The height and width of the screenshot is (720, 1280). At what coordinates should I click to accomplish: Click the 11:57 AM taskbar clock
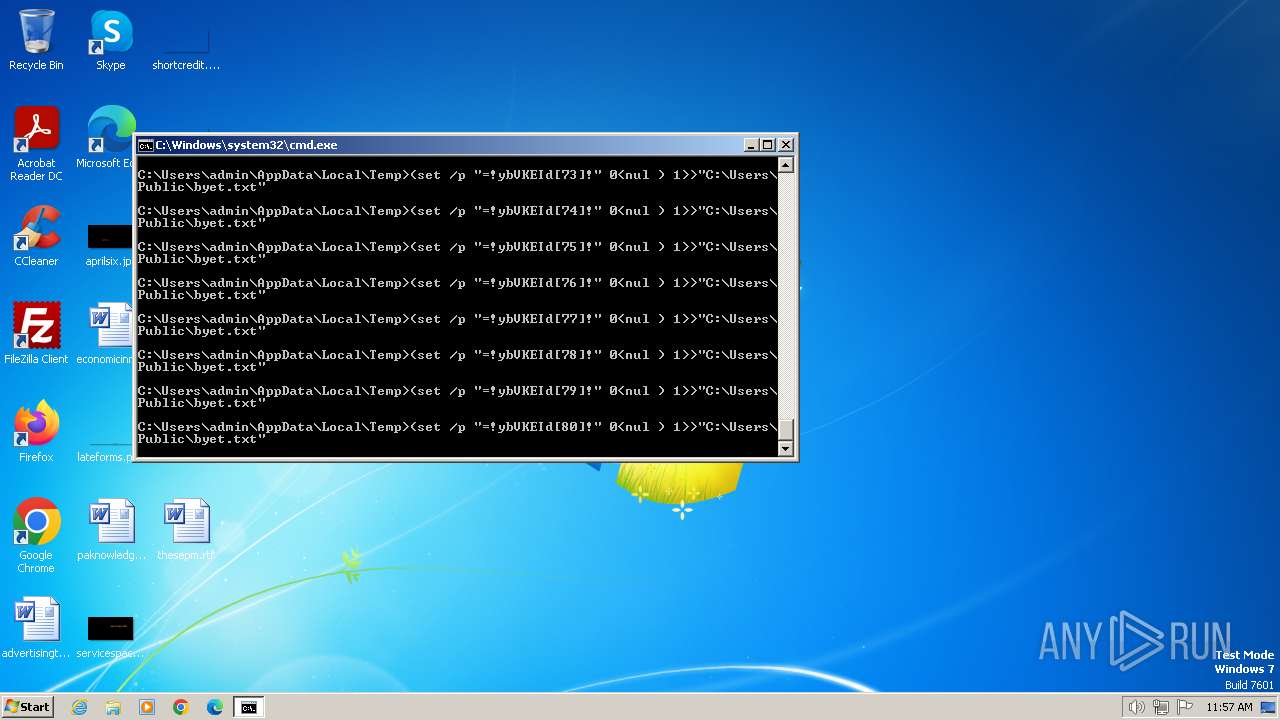(x=1229, y=707)
